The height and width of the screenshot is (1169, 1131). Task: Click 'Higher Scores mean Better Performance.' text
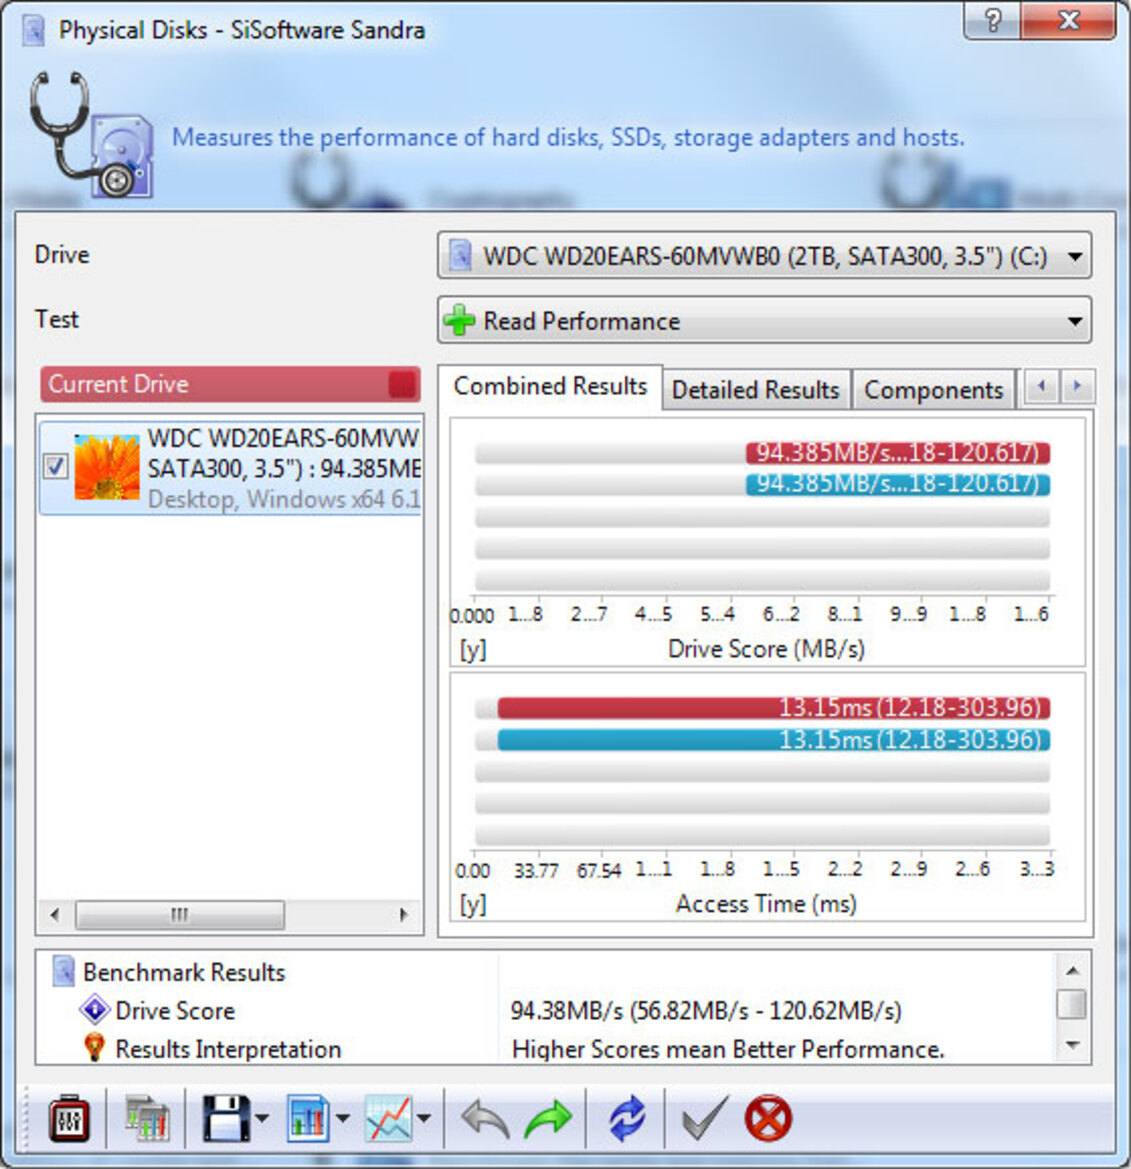pos(728,1050)
